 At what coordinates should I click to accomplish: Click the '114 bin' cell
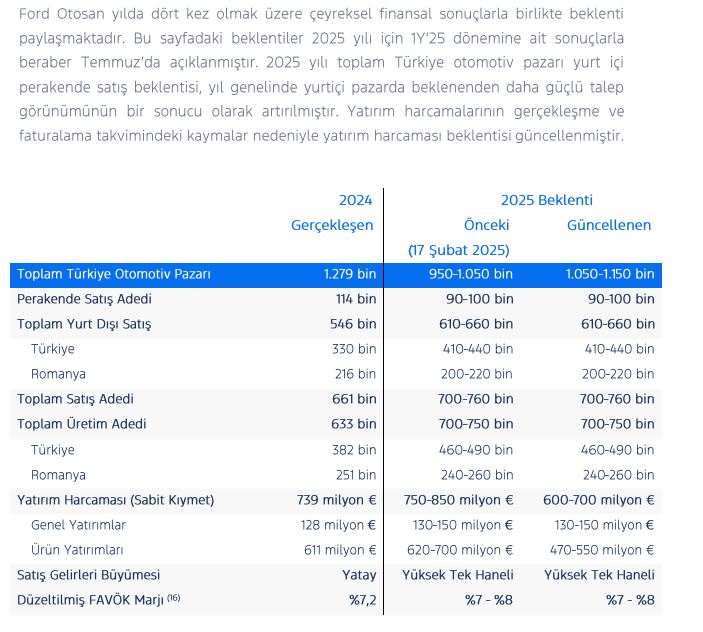(356, 299)
